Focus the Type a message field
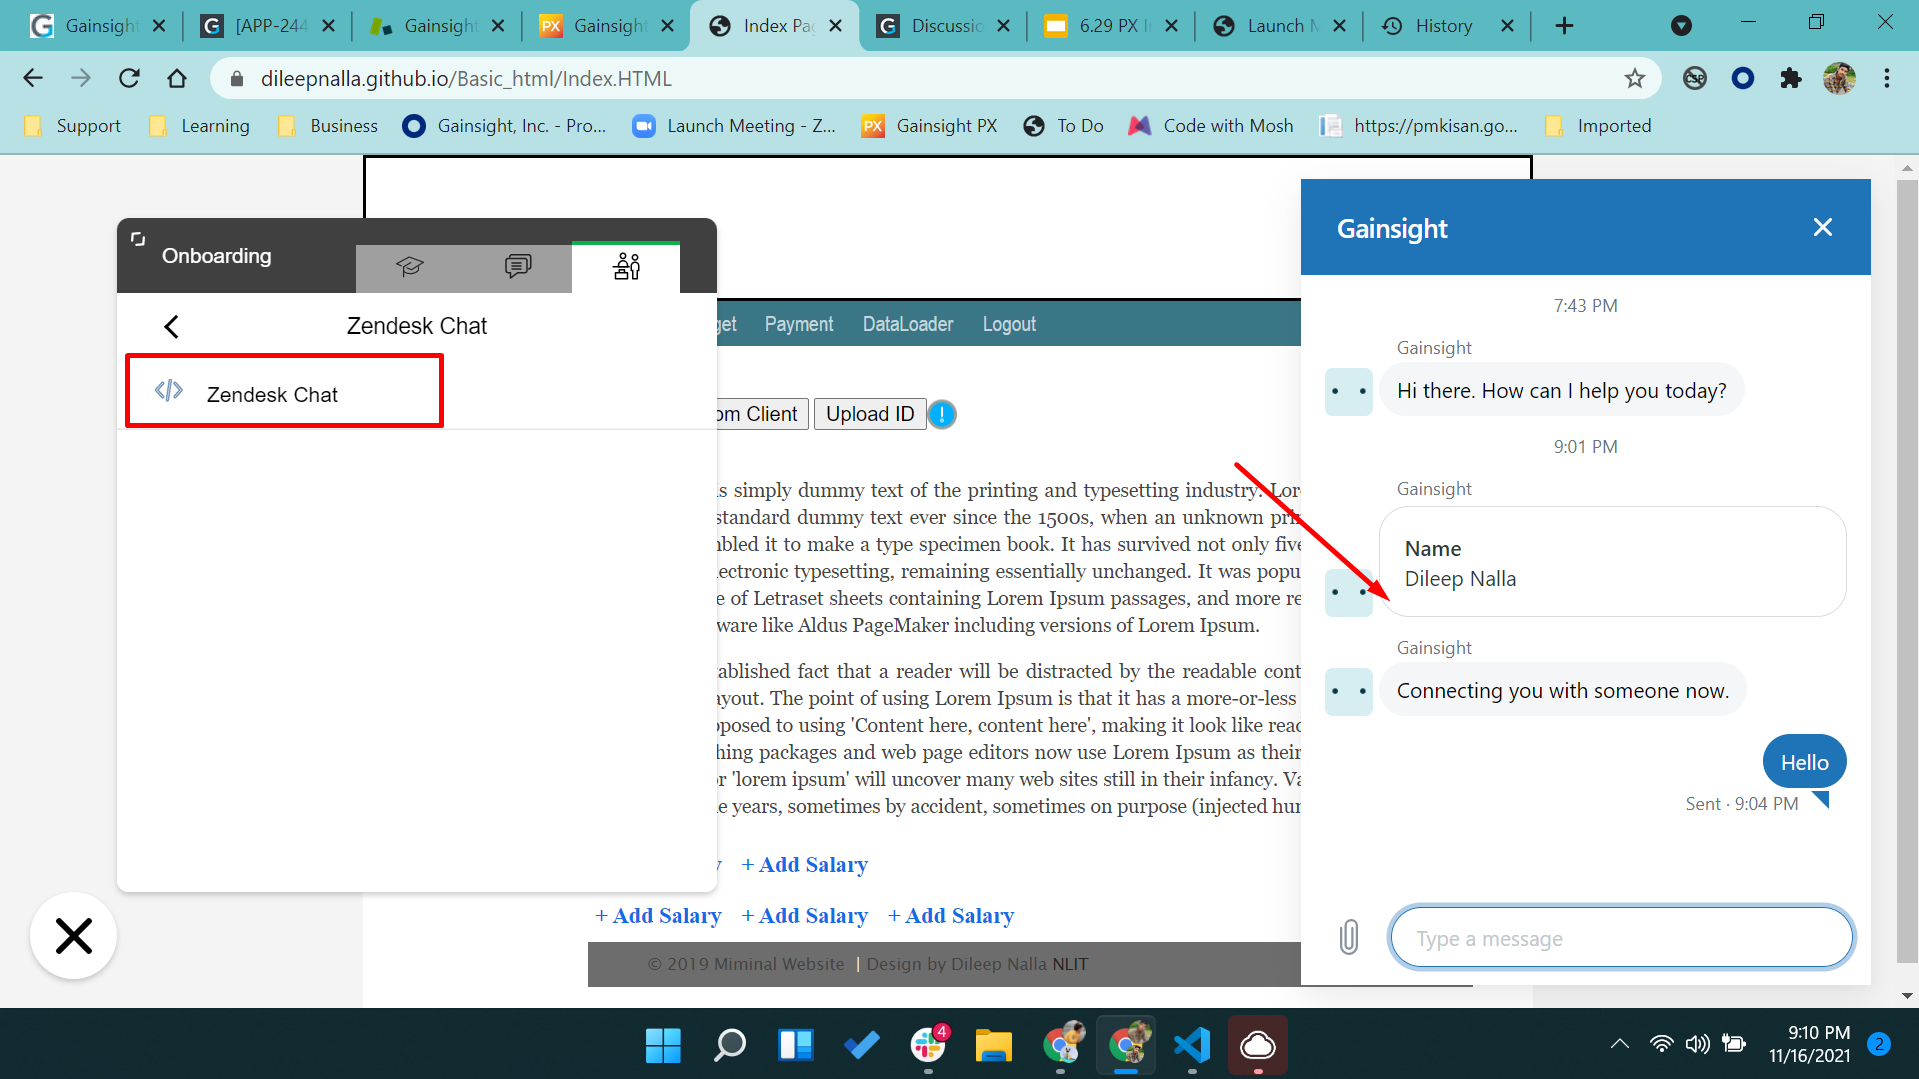The height and width of the screenshot is (1079, 1919). (1621, 938)
